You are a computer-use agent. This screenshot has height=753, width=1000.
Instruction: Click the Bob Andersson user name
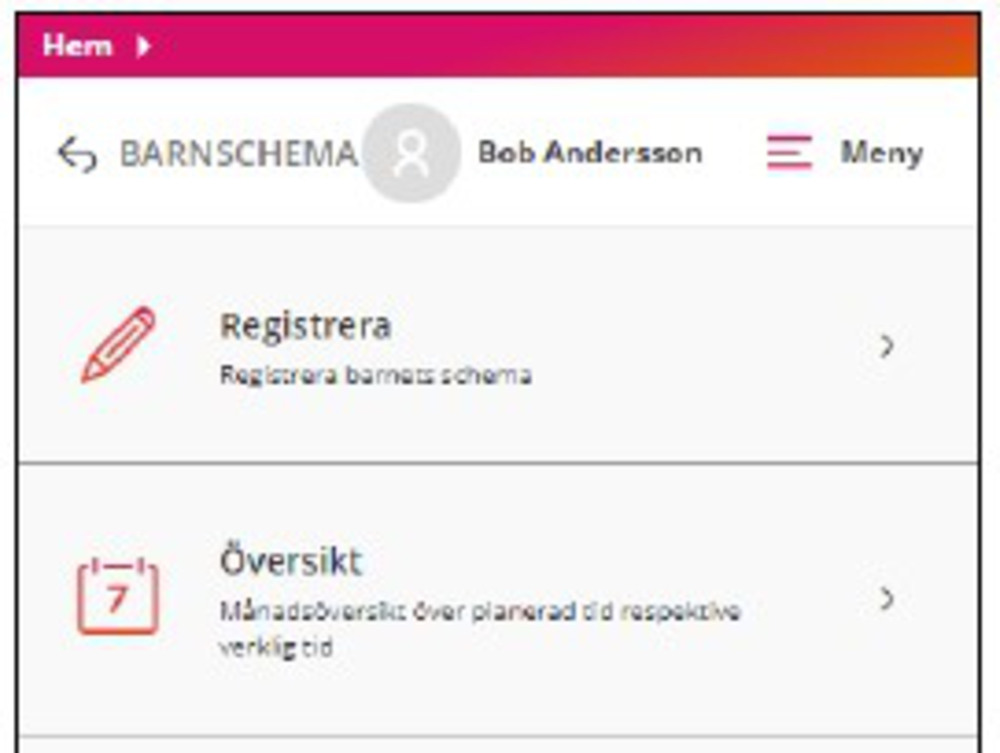tap(590, 153)
